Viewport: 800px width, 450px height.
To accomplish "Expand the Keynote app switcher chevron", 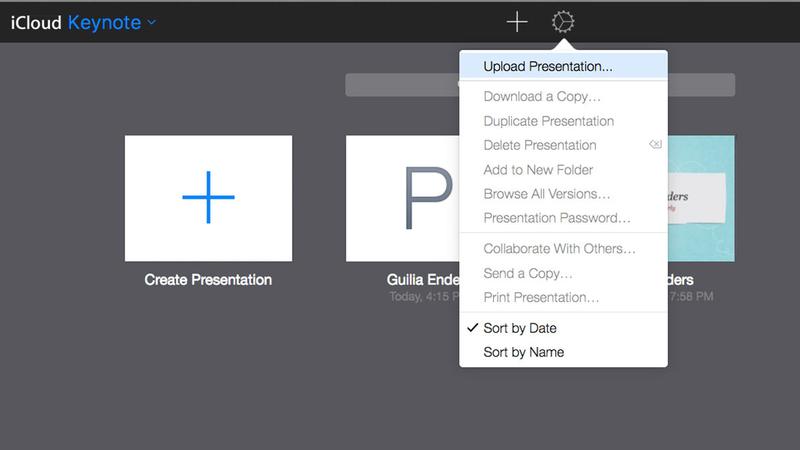I will [x=151, y=22].
